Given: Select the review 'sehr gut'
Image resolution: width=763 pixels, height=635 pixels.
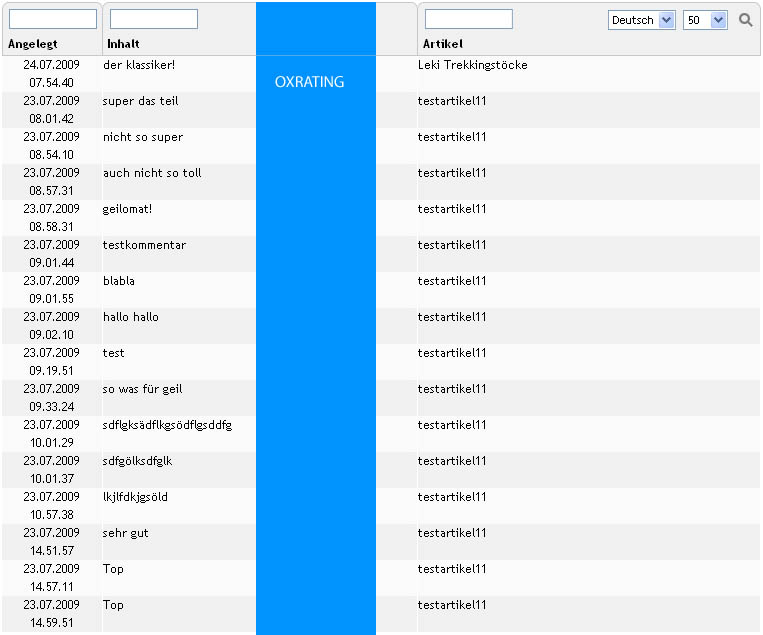Looking at the screenshot, I should click(125, 533).
